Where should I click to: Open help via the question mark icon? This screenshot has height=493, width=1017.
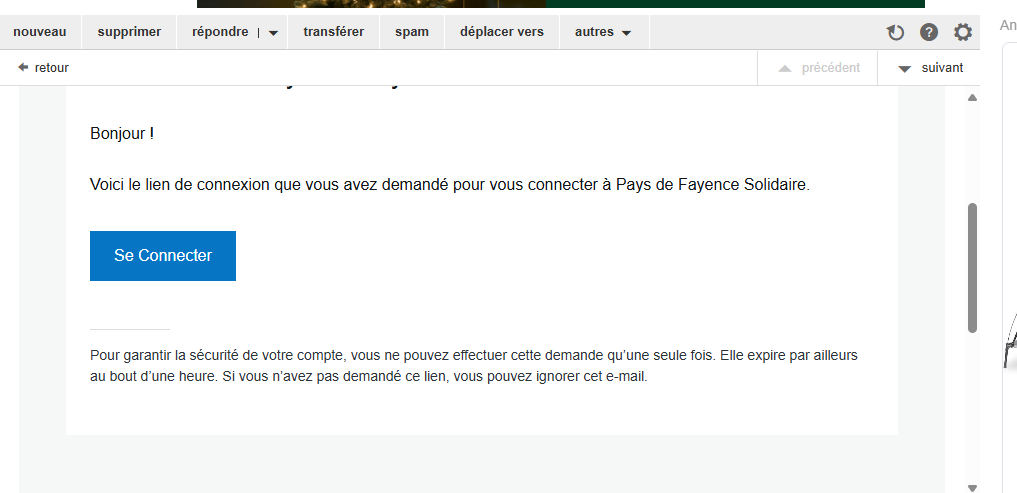(x=929, y=33)
